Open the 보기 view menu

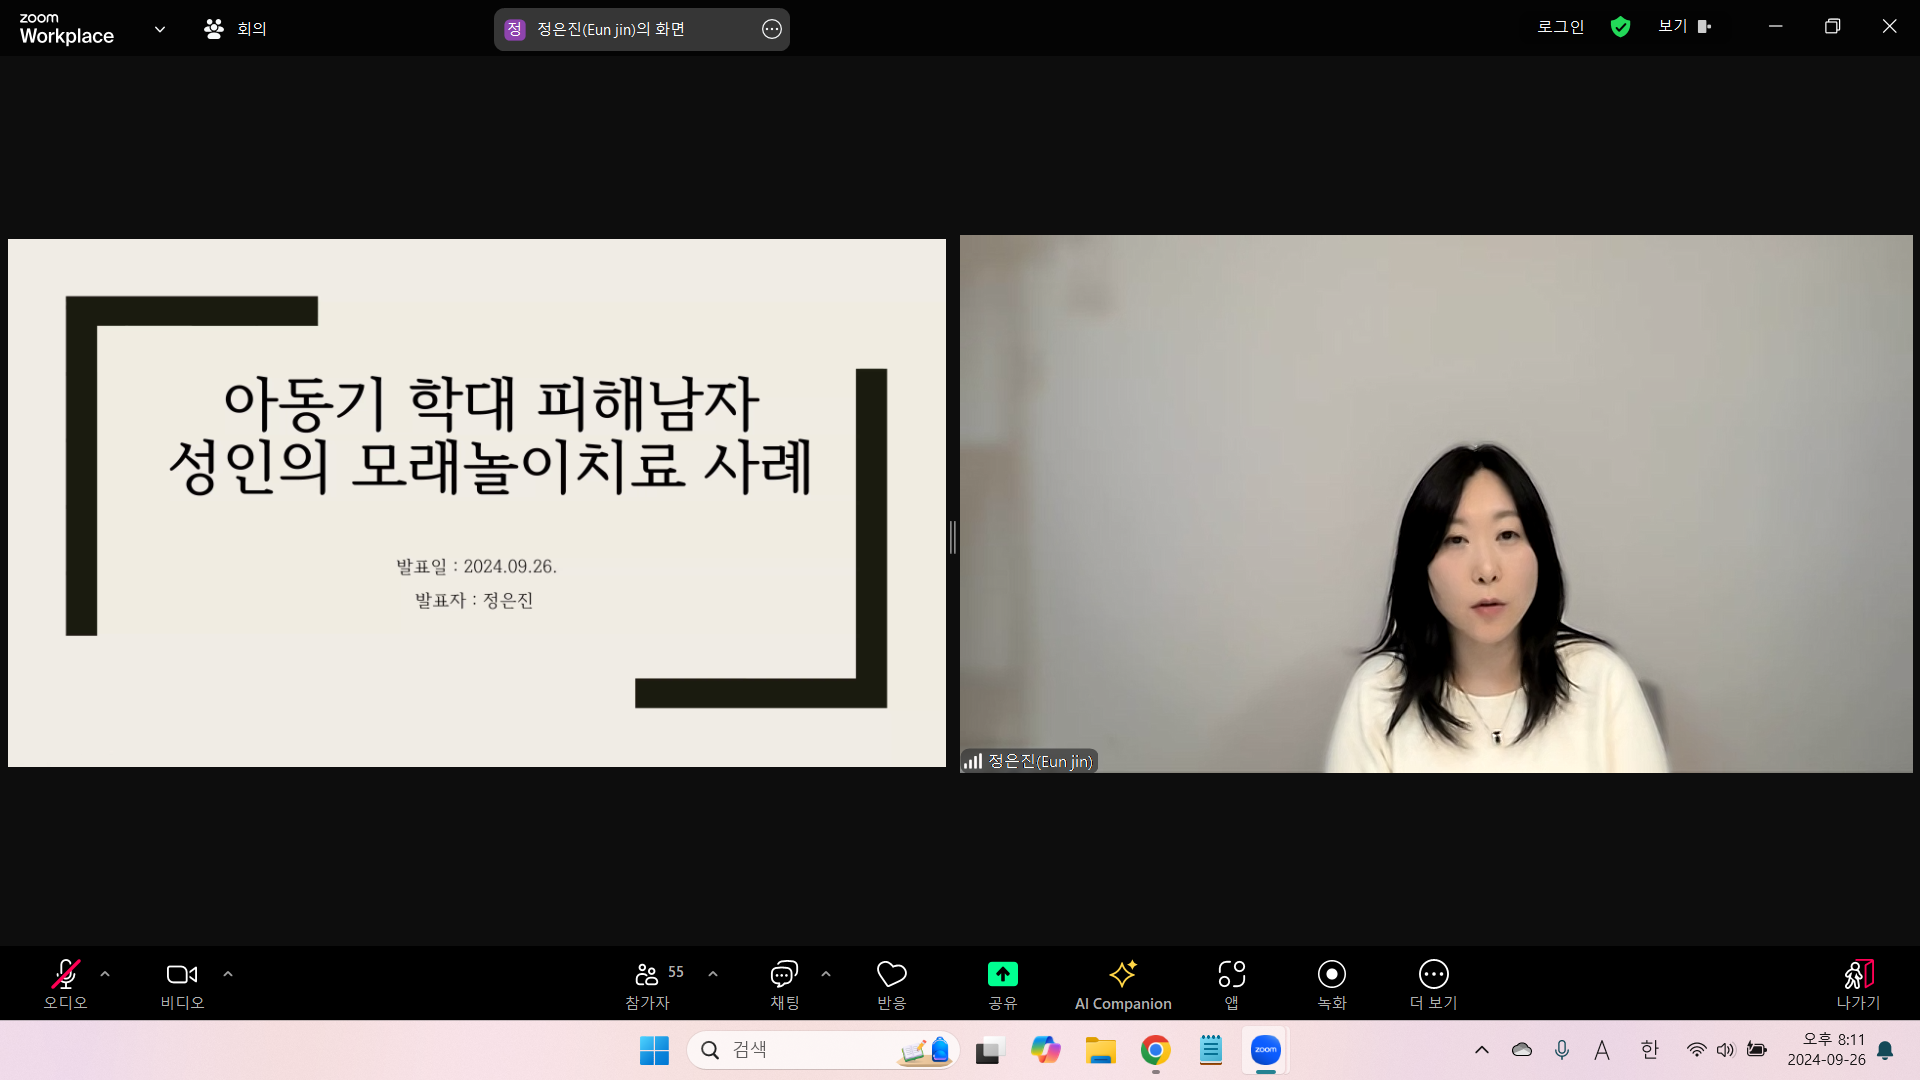1685,27
